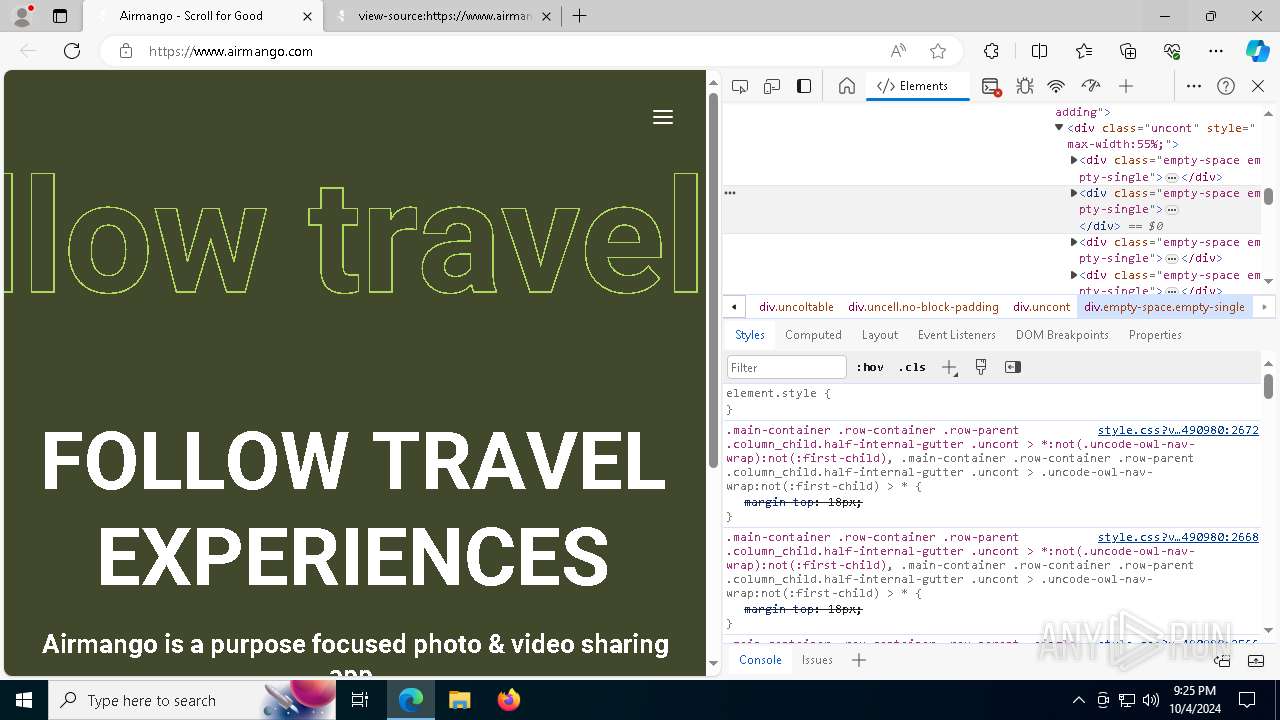Viewport: 1280px width, 720px height.
Task: View site information lock icon
Action: click(x=126, y=51)
